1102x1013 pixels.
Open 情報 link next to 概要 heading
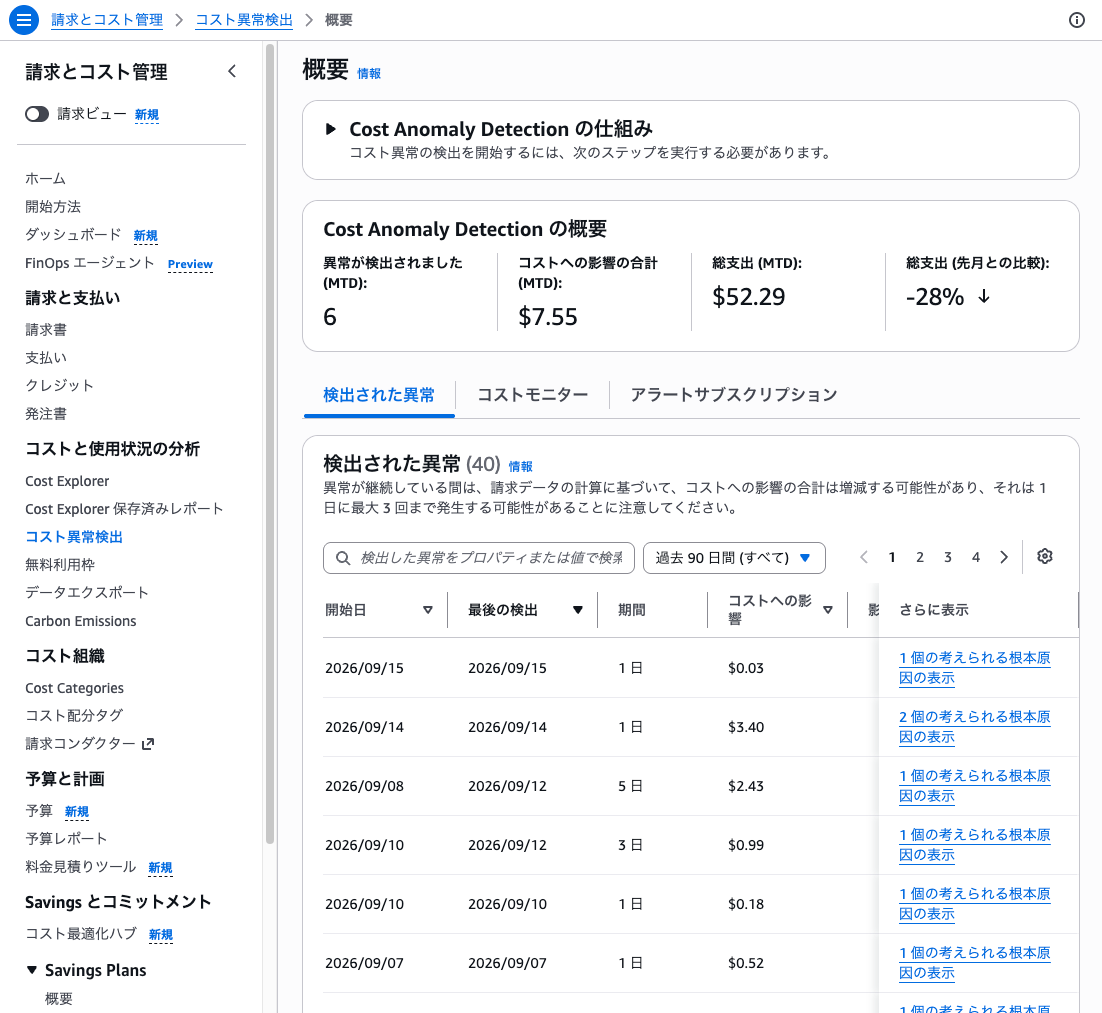pyautogui.click(x=369, y=74)
